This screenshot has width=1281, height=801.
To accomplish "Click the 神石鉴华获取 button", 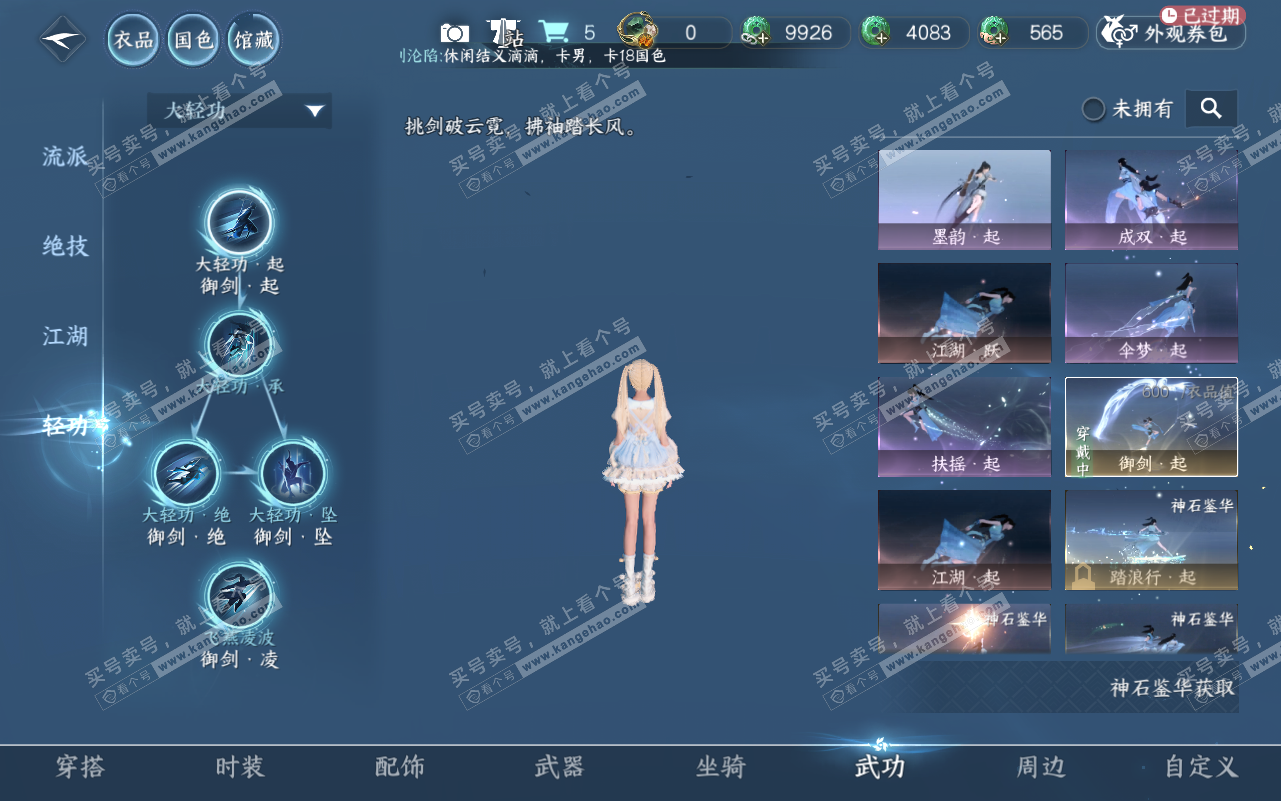I will (x=1172, y=688).
